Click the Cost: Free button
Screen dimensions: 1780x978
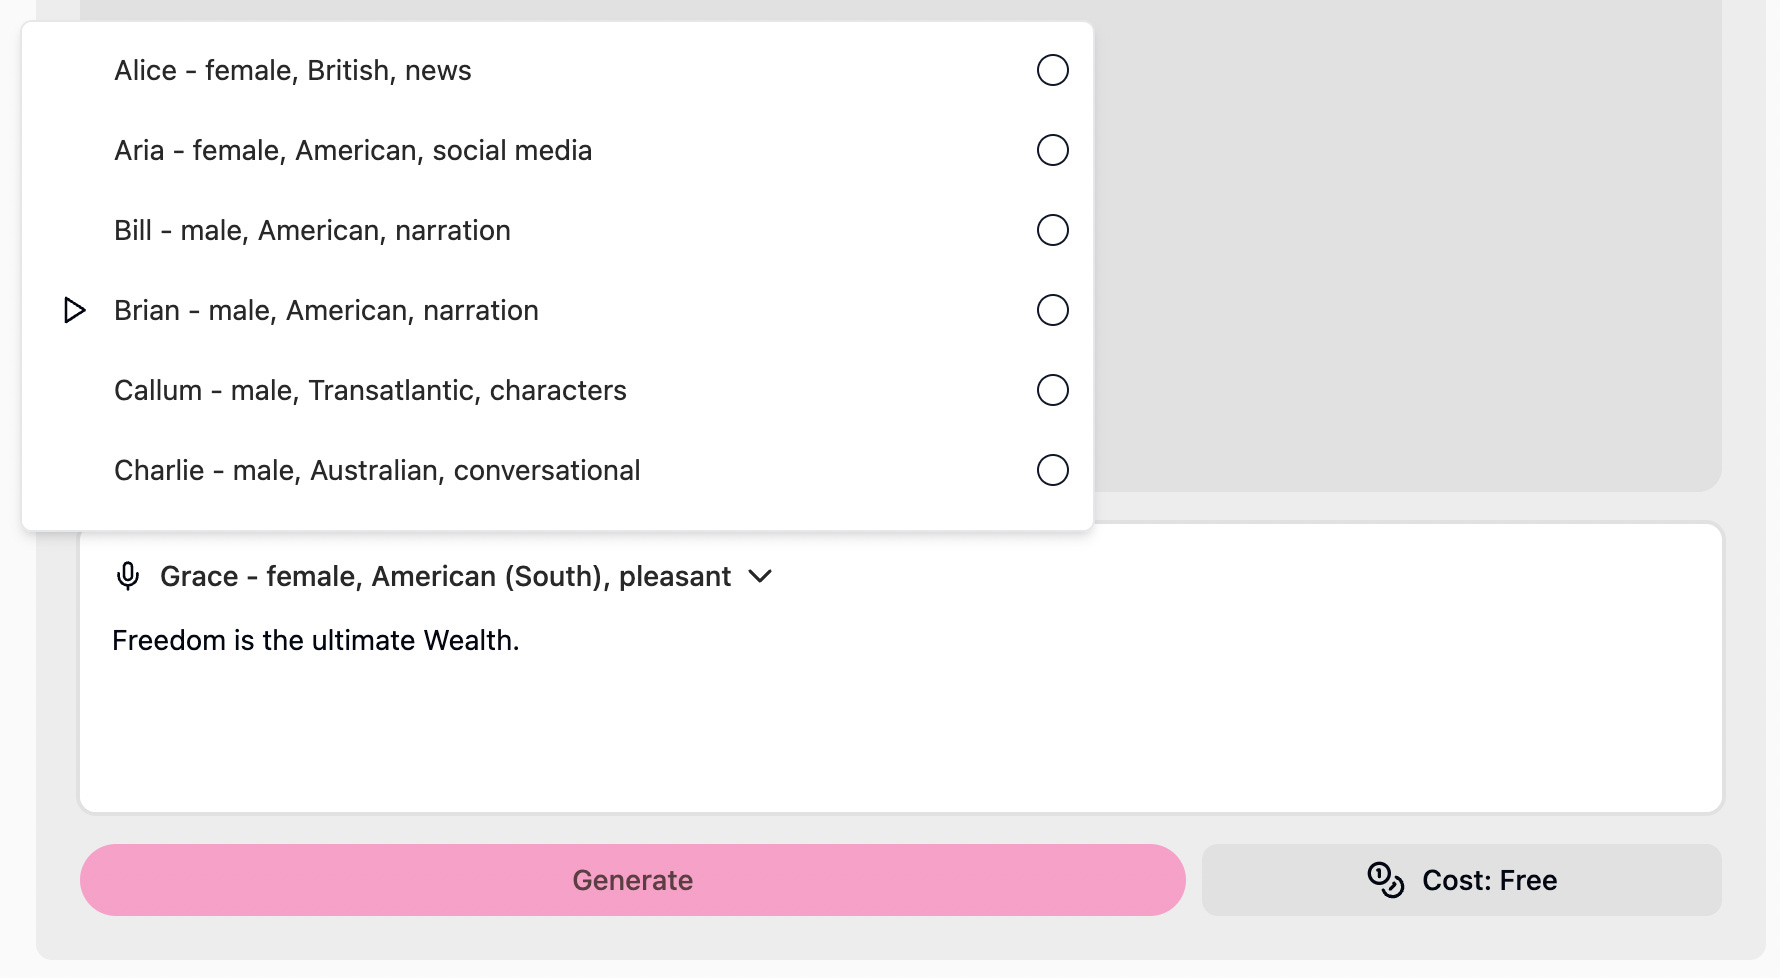1461,880
